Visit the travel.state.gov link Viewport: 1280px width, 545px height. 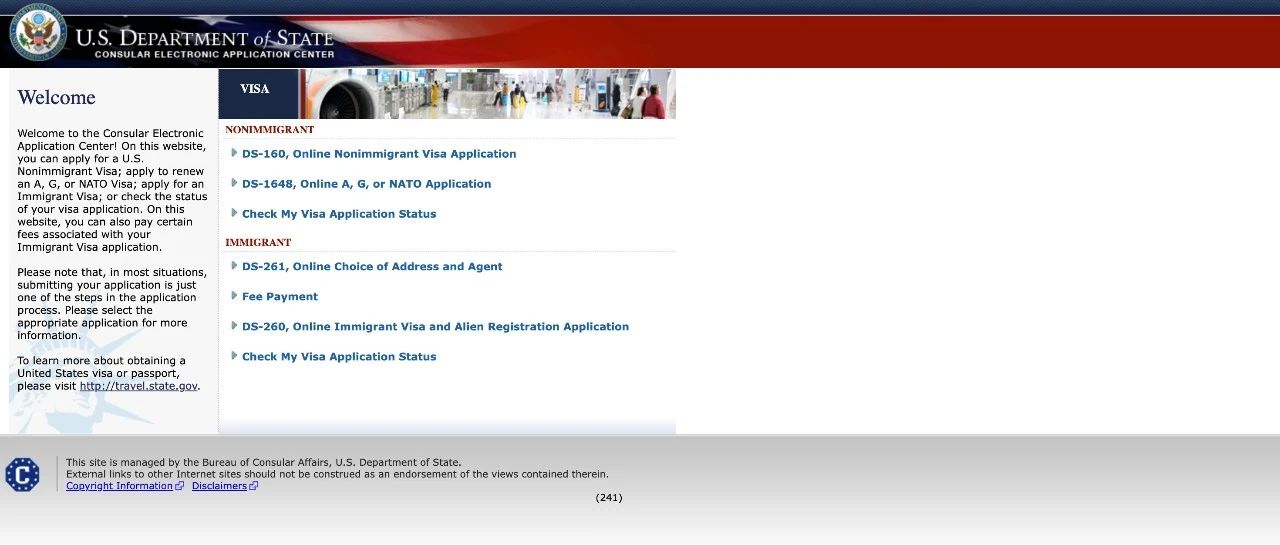click(x=139, y=386)
